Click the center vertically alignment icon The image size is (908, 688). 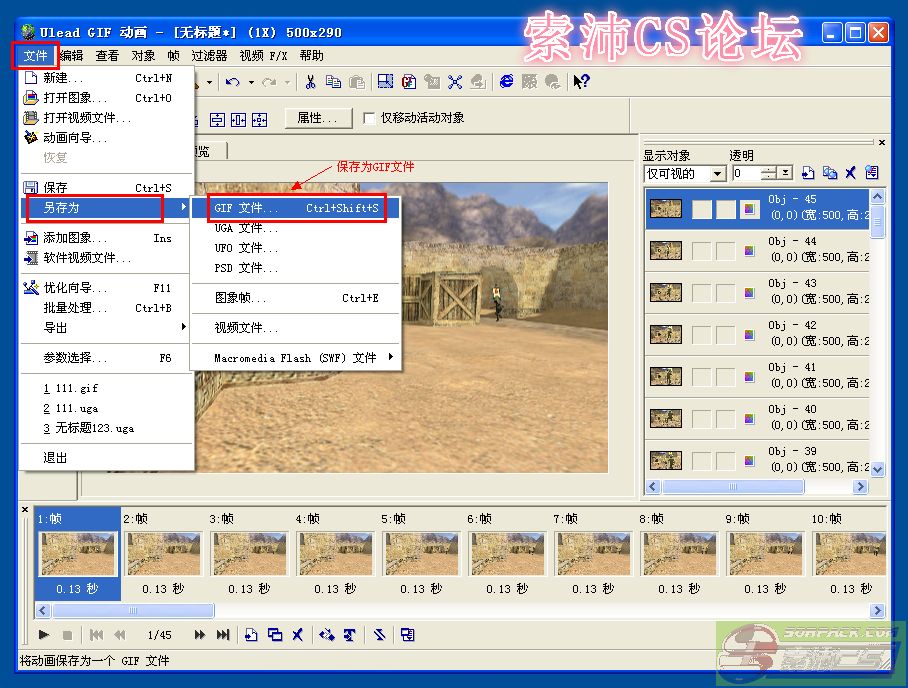coord(217,120)
